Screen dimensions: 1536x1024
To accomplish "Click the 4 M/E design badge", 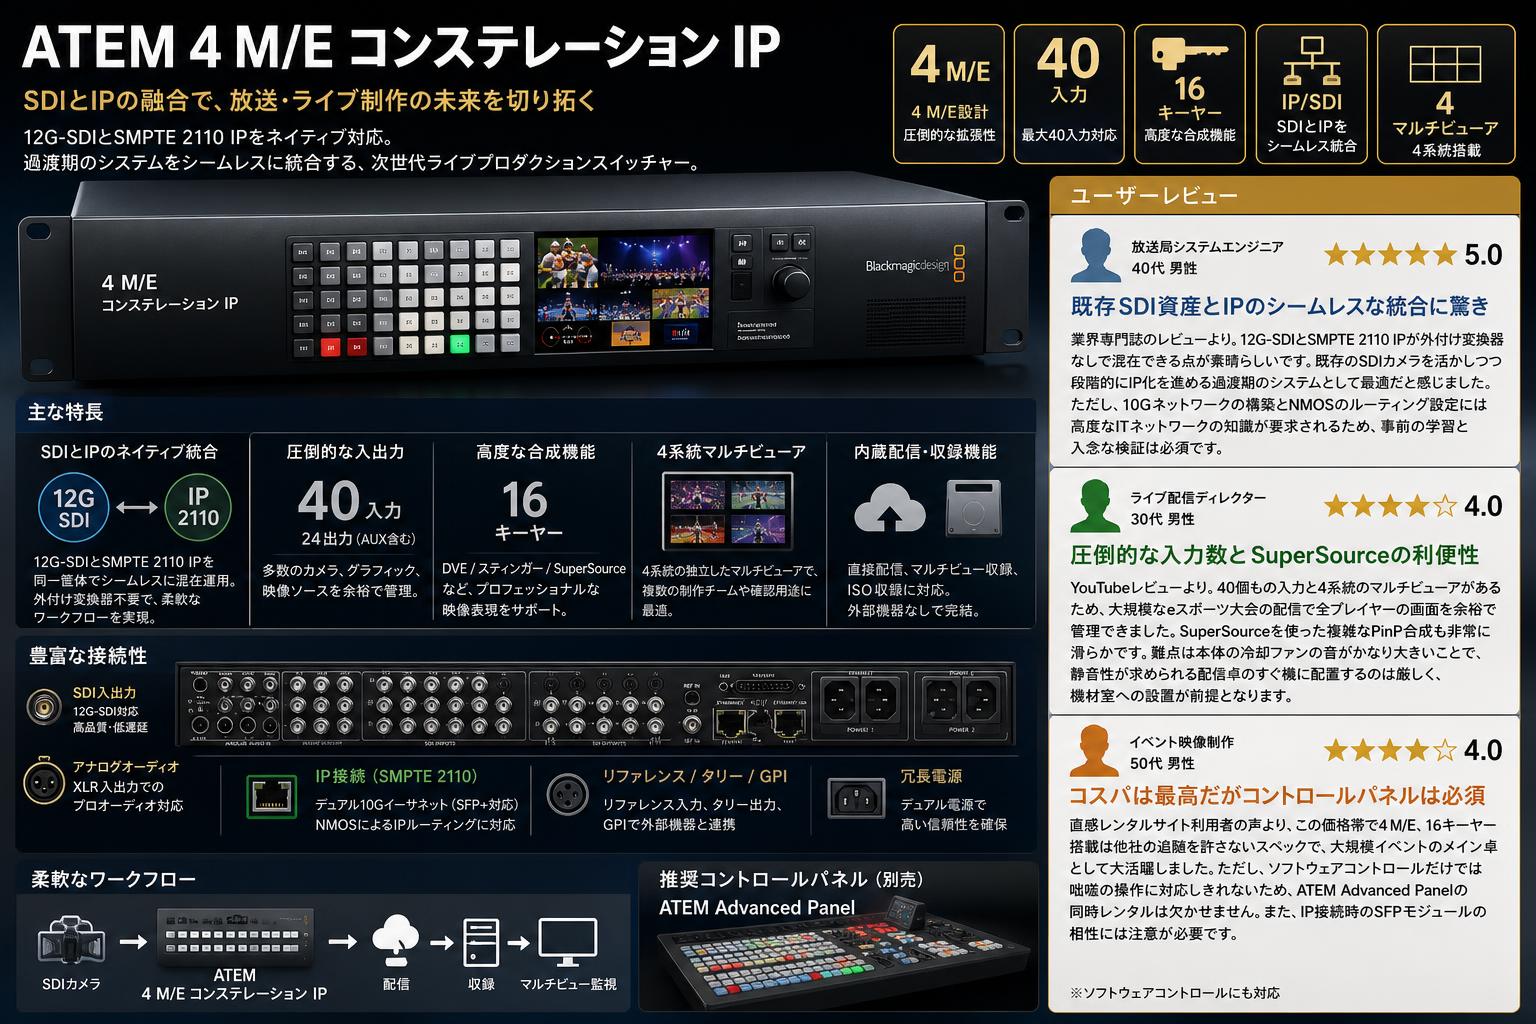I will click(949, 93).
